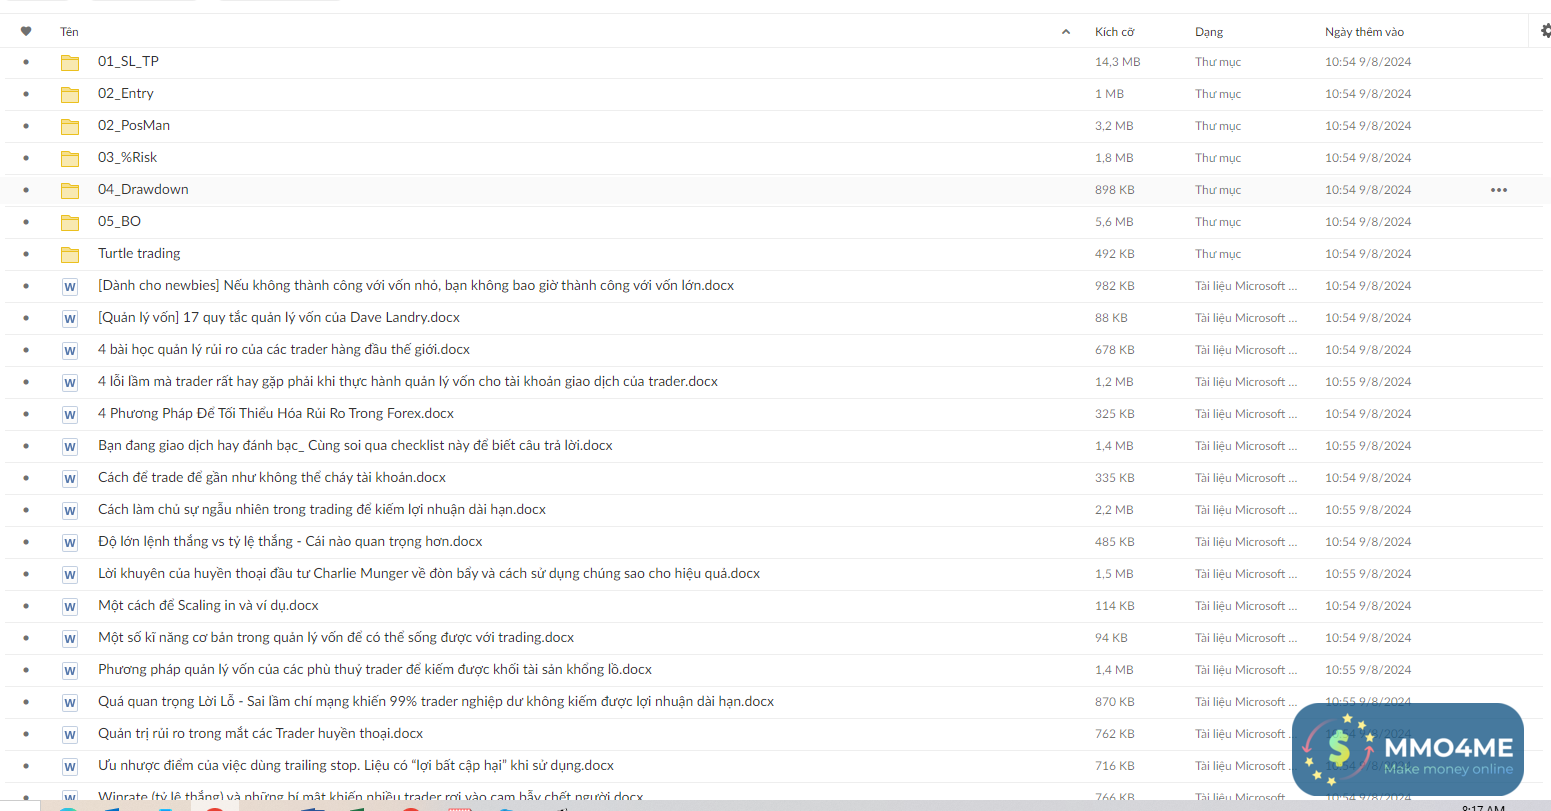Viewport: 1551px width, 811px height.
Task: Select the 01_SL_TP folder name
Action: (x=128, y=61)
